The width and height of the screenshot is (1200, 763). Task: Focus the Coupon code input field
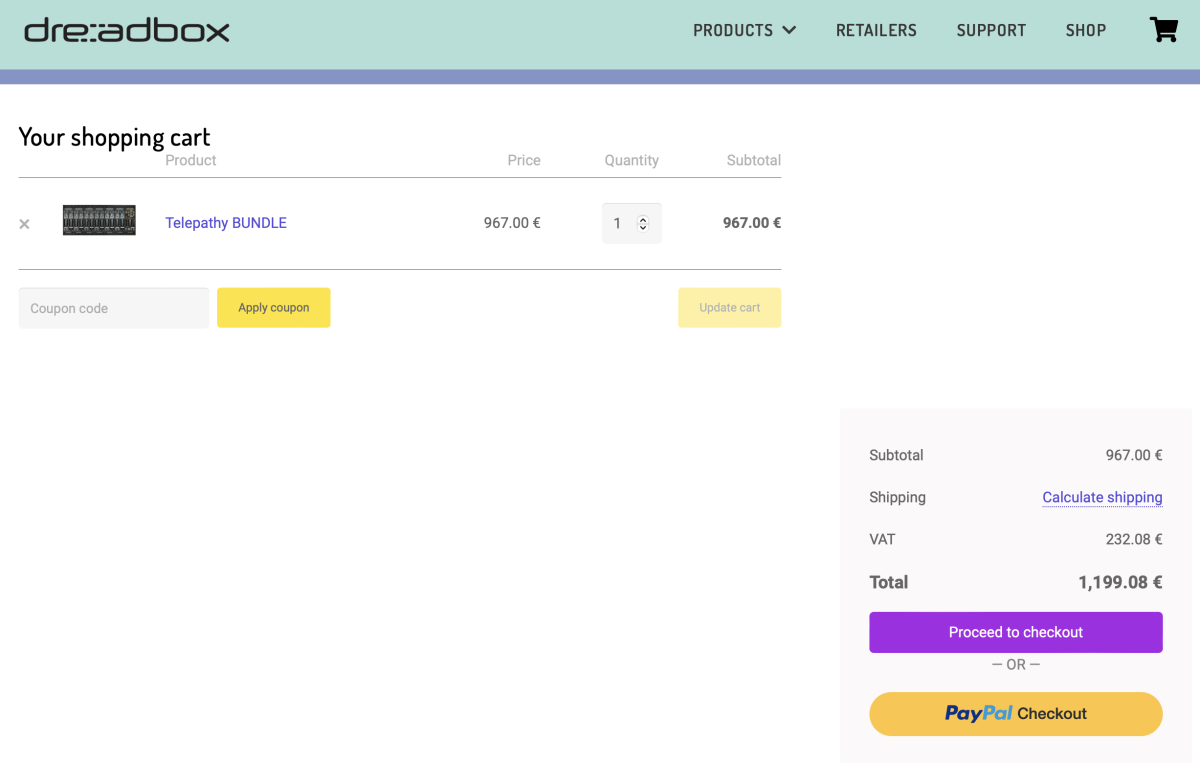(114, 308)
